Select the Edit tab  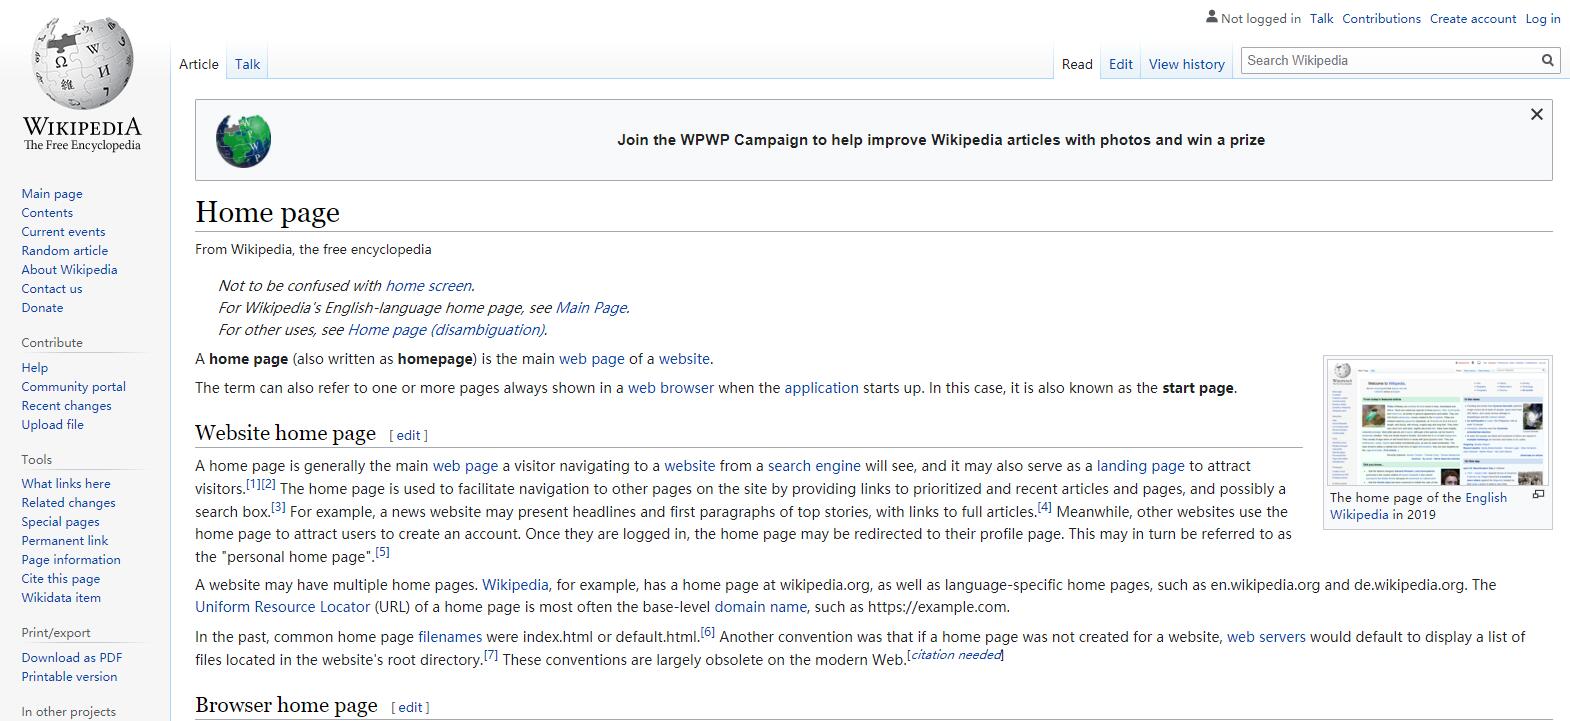pos(1120,64)
